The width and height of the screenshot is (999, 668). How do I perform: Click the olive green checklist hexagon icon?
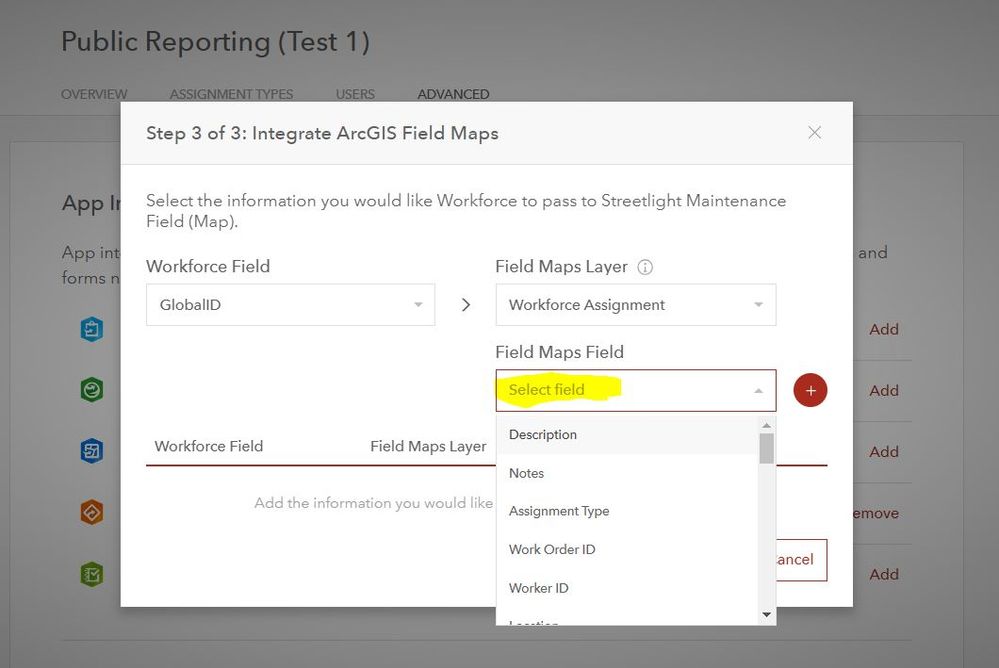pos(92,575)
